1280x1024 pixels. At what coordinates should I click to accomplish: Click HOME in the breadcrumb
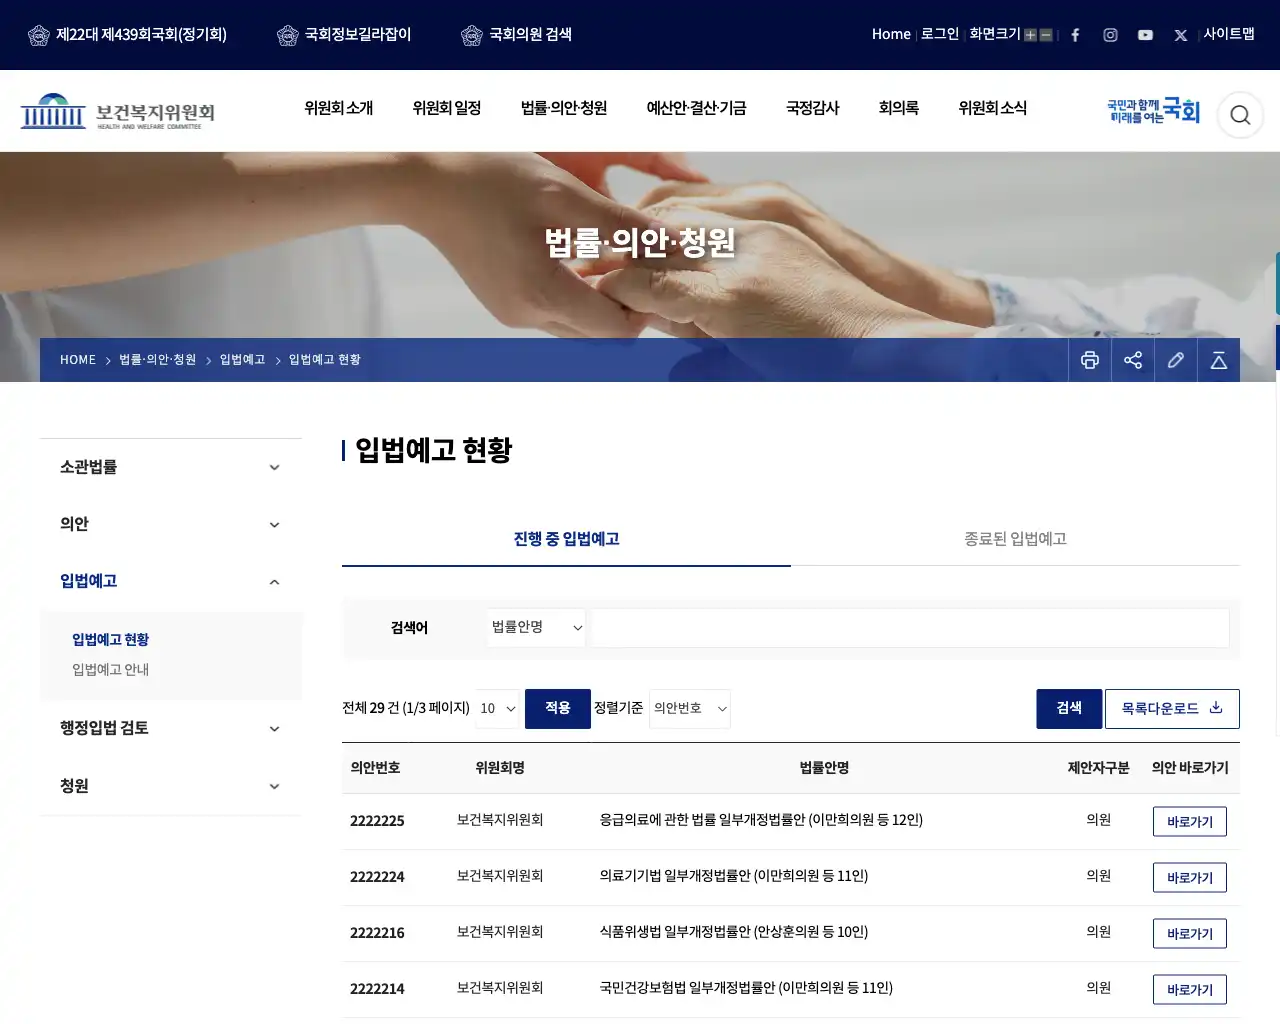click(x=78, y=360)
